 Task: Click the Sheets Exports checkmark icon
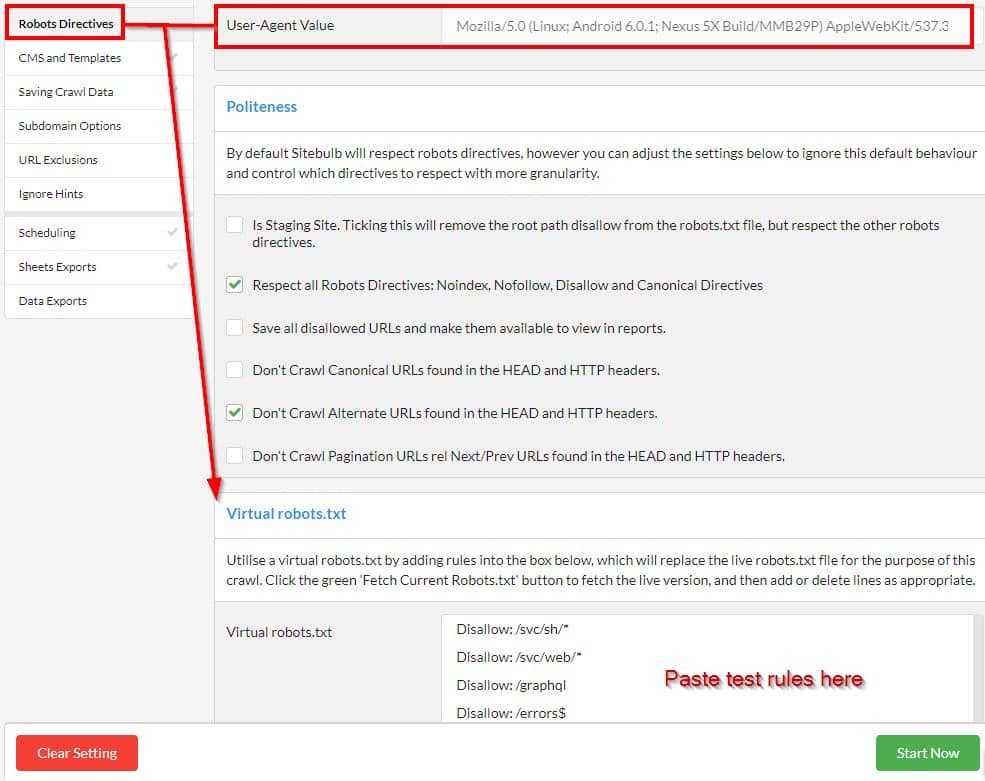[x=172, y=266]
